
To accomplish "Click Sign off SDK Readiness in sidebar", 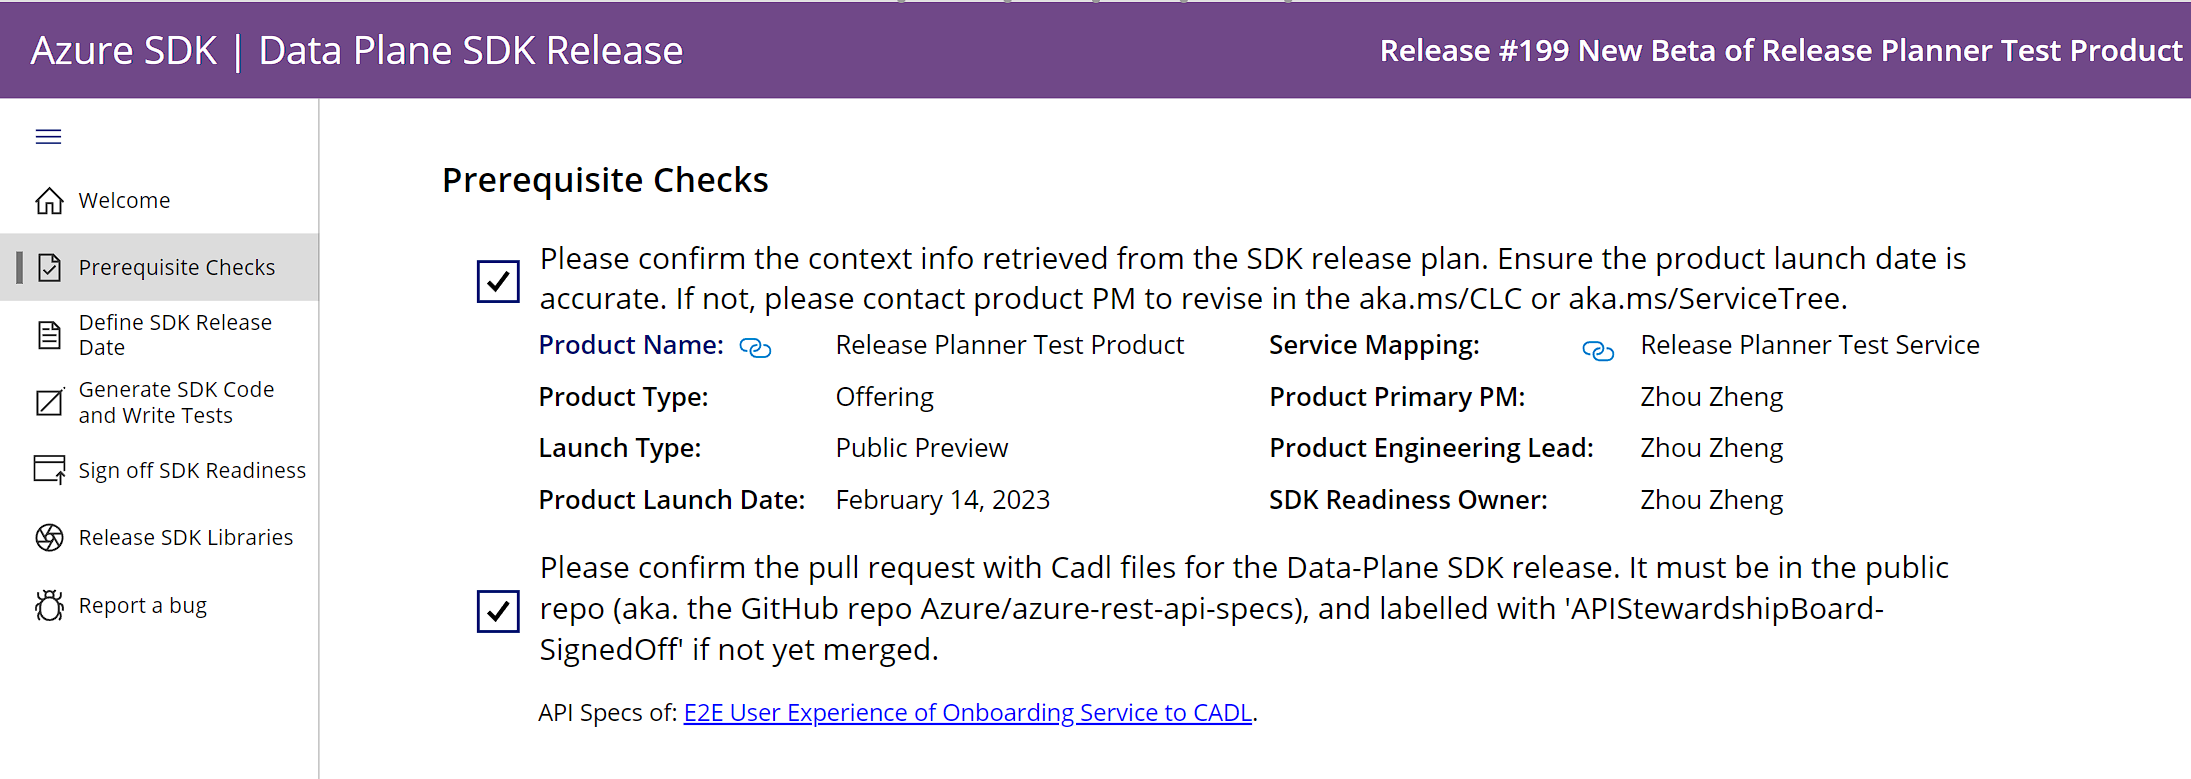I will pyautogui.click(x=192, y=469).
